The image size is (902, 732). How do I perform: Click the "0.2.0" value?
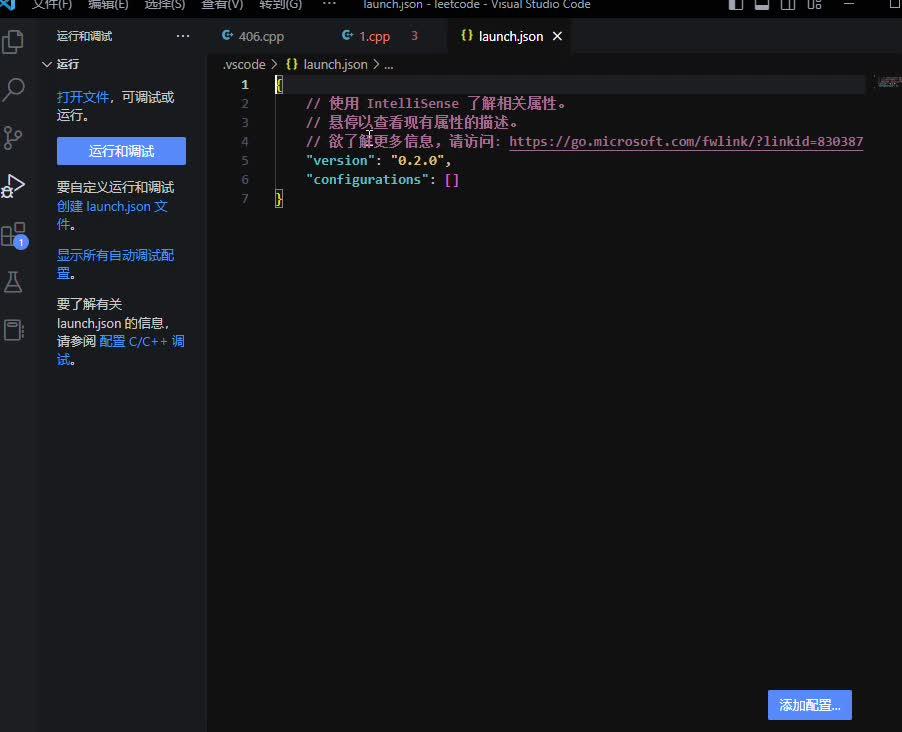point(418,161)
